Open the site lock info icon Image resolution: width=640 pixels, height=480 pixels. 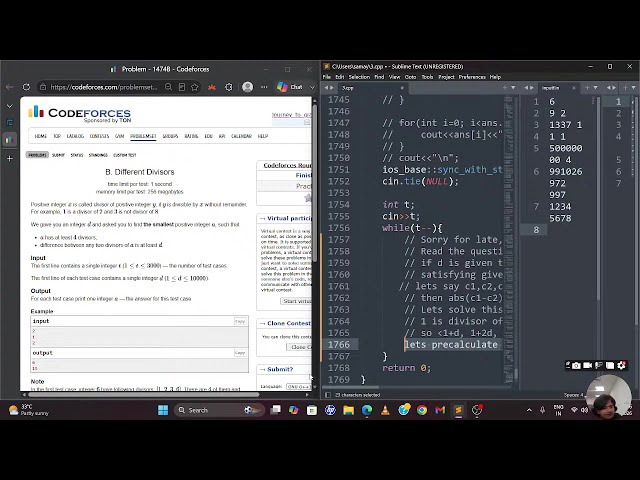pyautogui.click(x=43, y=87)
